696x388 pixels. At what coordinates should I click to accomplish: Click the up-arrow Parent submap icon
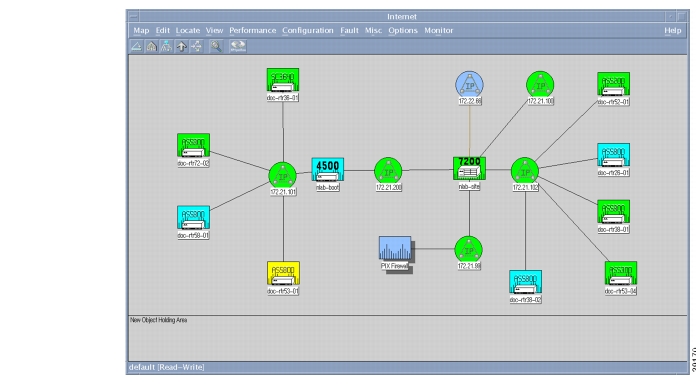(181, 46)
